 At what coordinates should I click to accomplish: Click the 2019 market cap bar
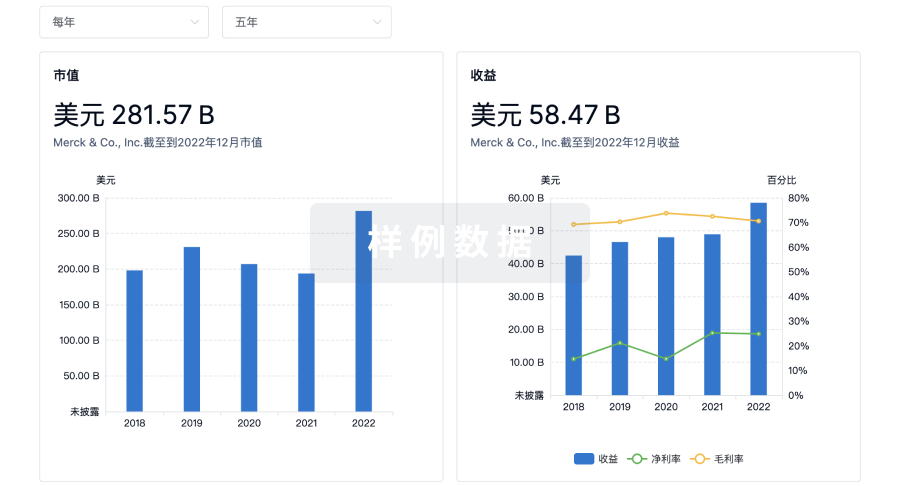(191, 329)
